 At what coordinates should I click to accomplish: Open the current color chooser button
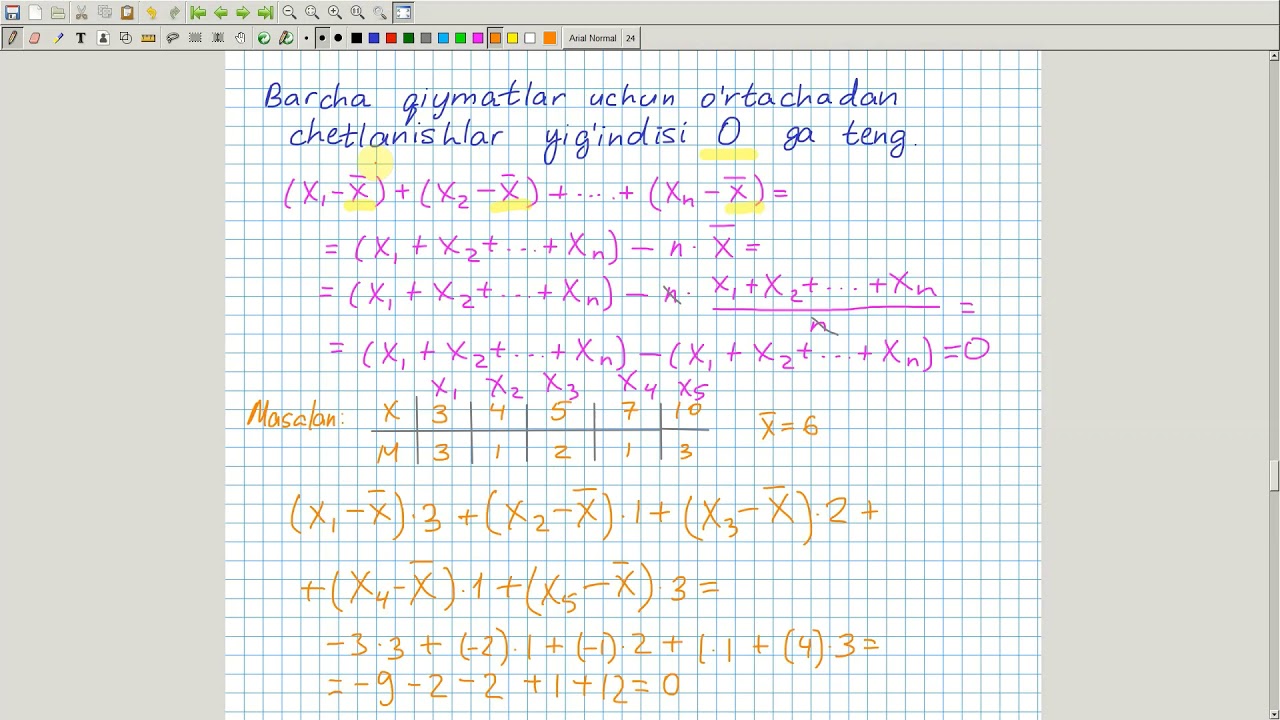pyautogui.click(x=550, y=38)
